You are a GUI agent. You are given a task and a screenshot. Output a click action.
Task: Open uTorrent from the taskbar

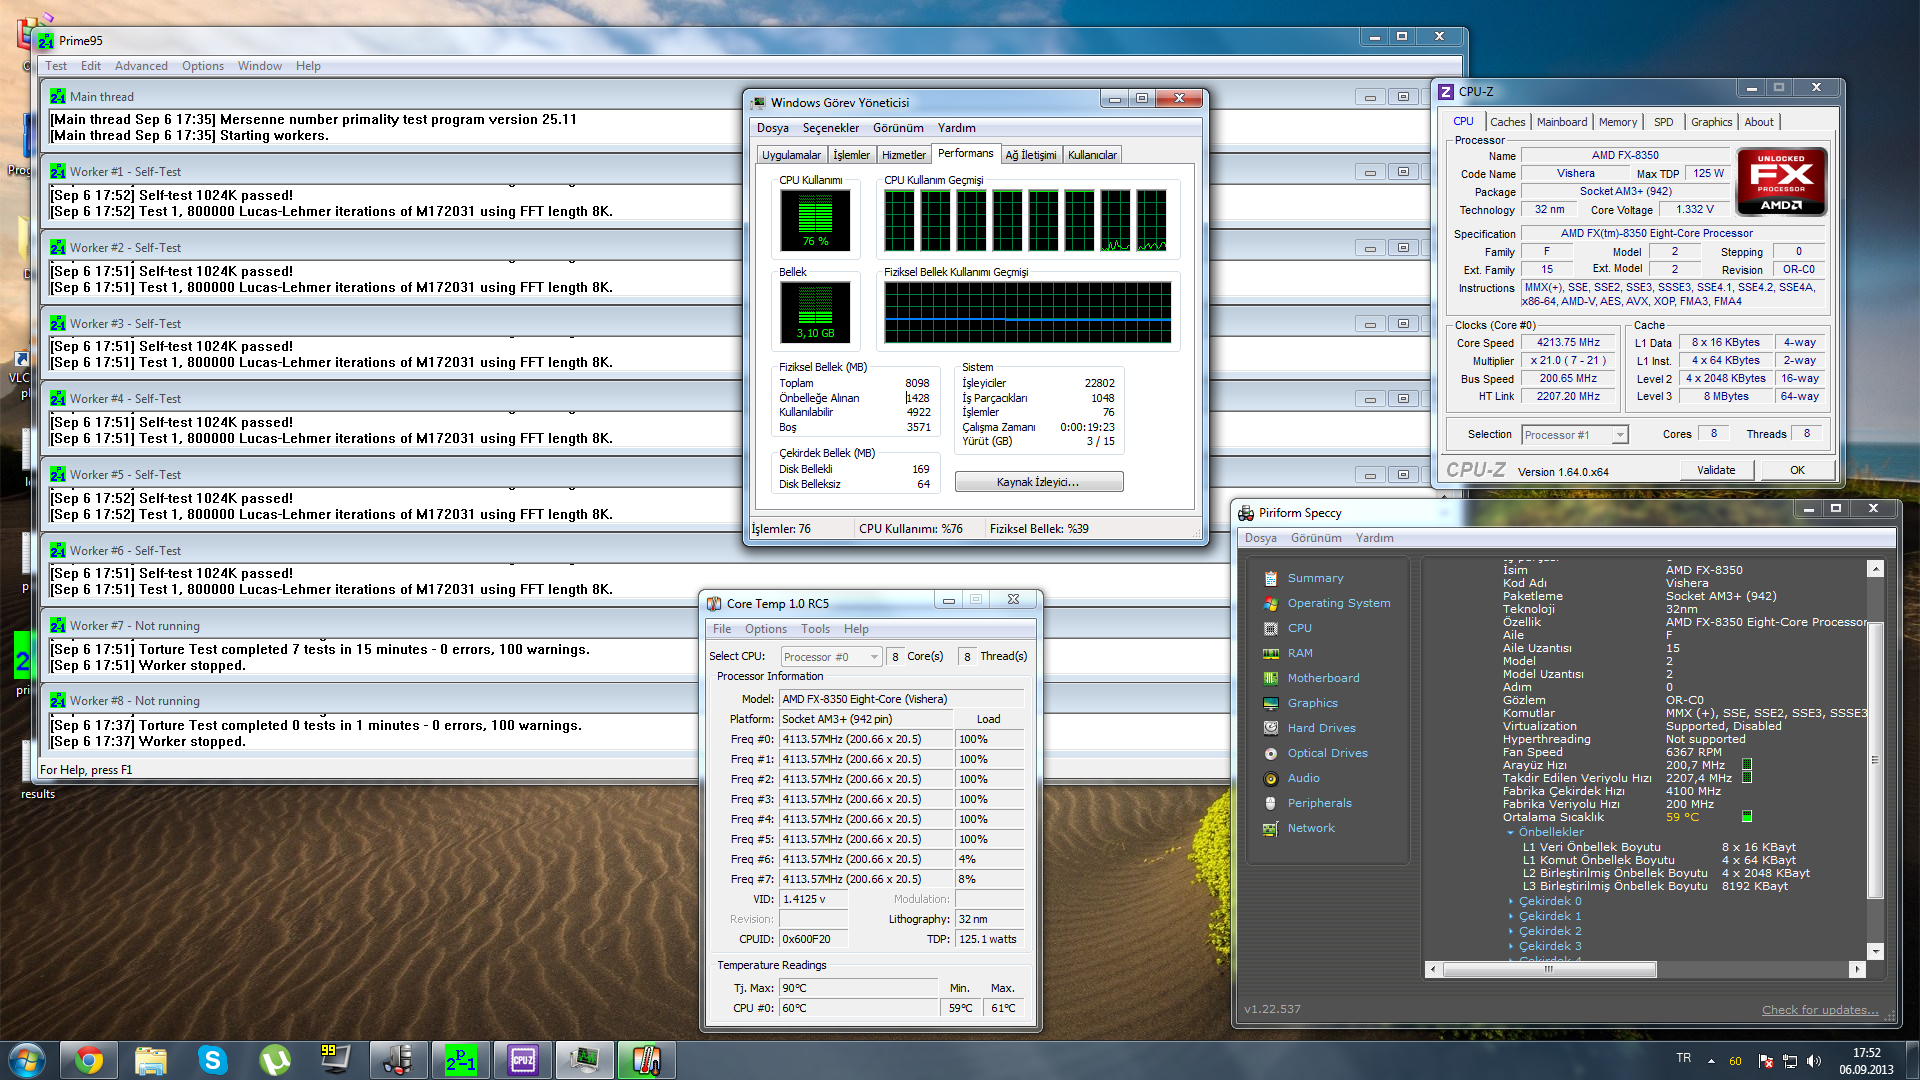[x=275, y=1060]
